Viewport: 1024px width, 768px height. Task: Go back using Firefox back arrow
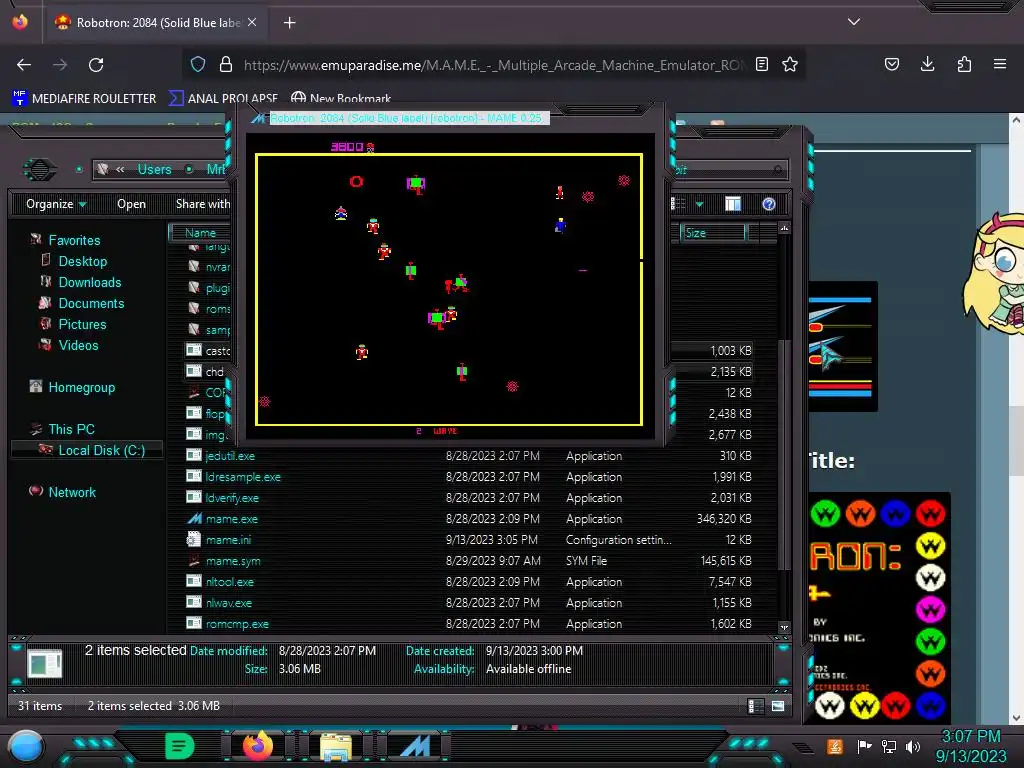coord(24,65)
